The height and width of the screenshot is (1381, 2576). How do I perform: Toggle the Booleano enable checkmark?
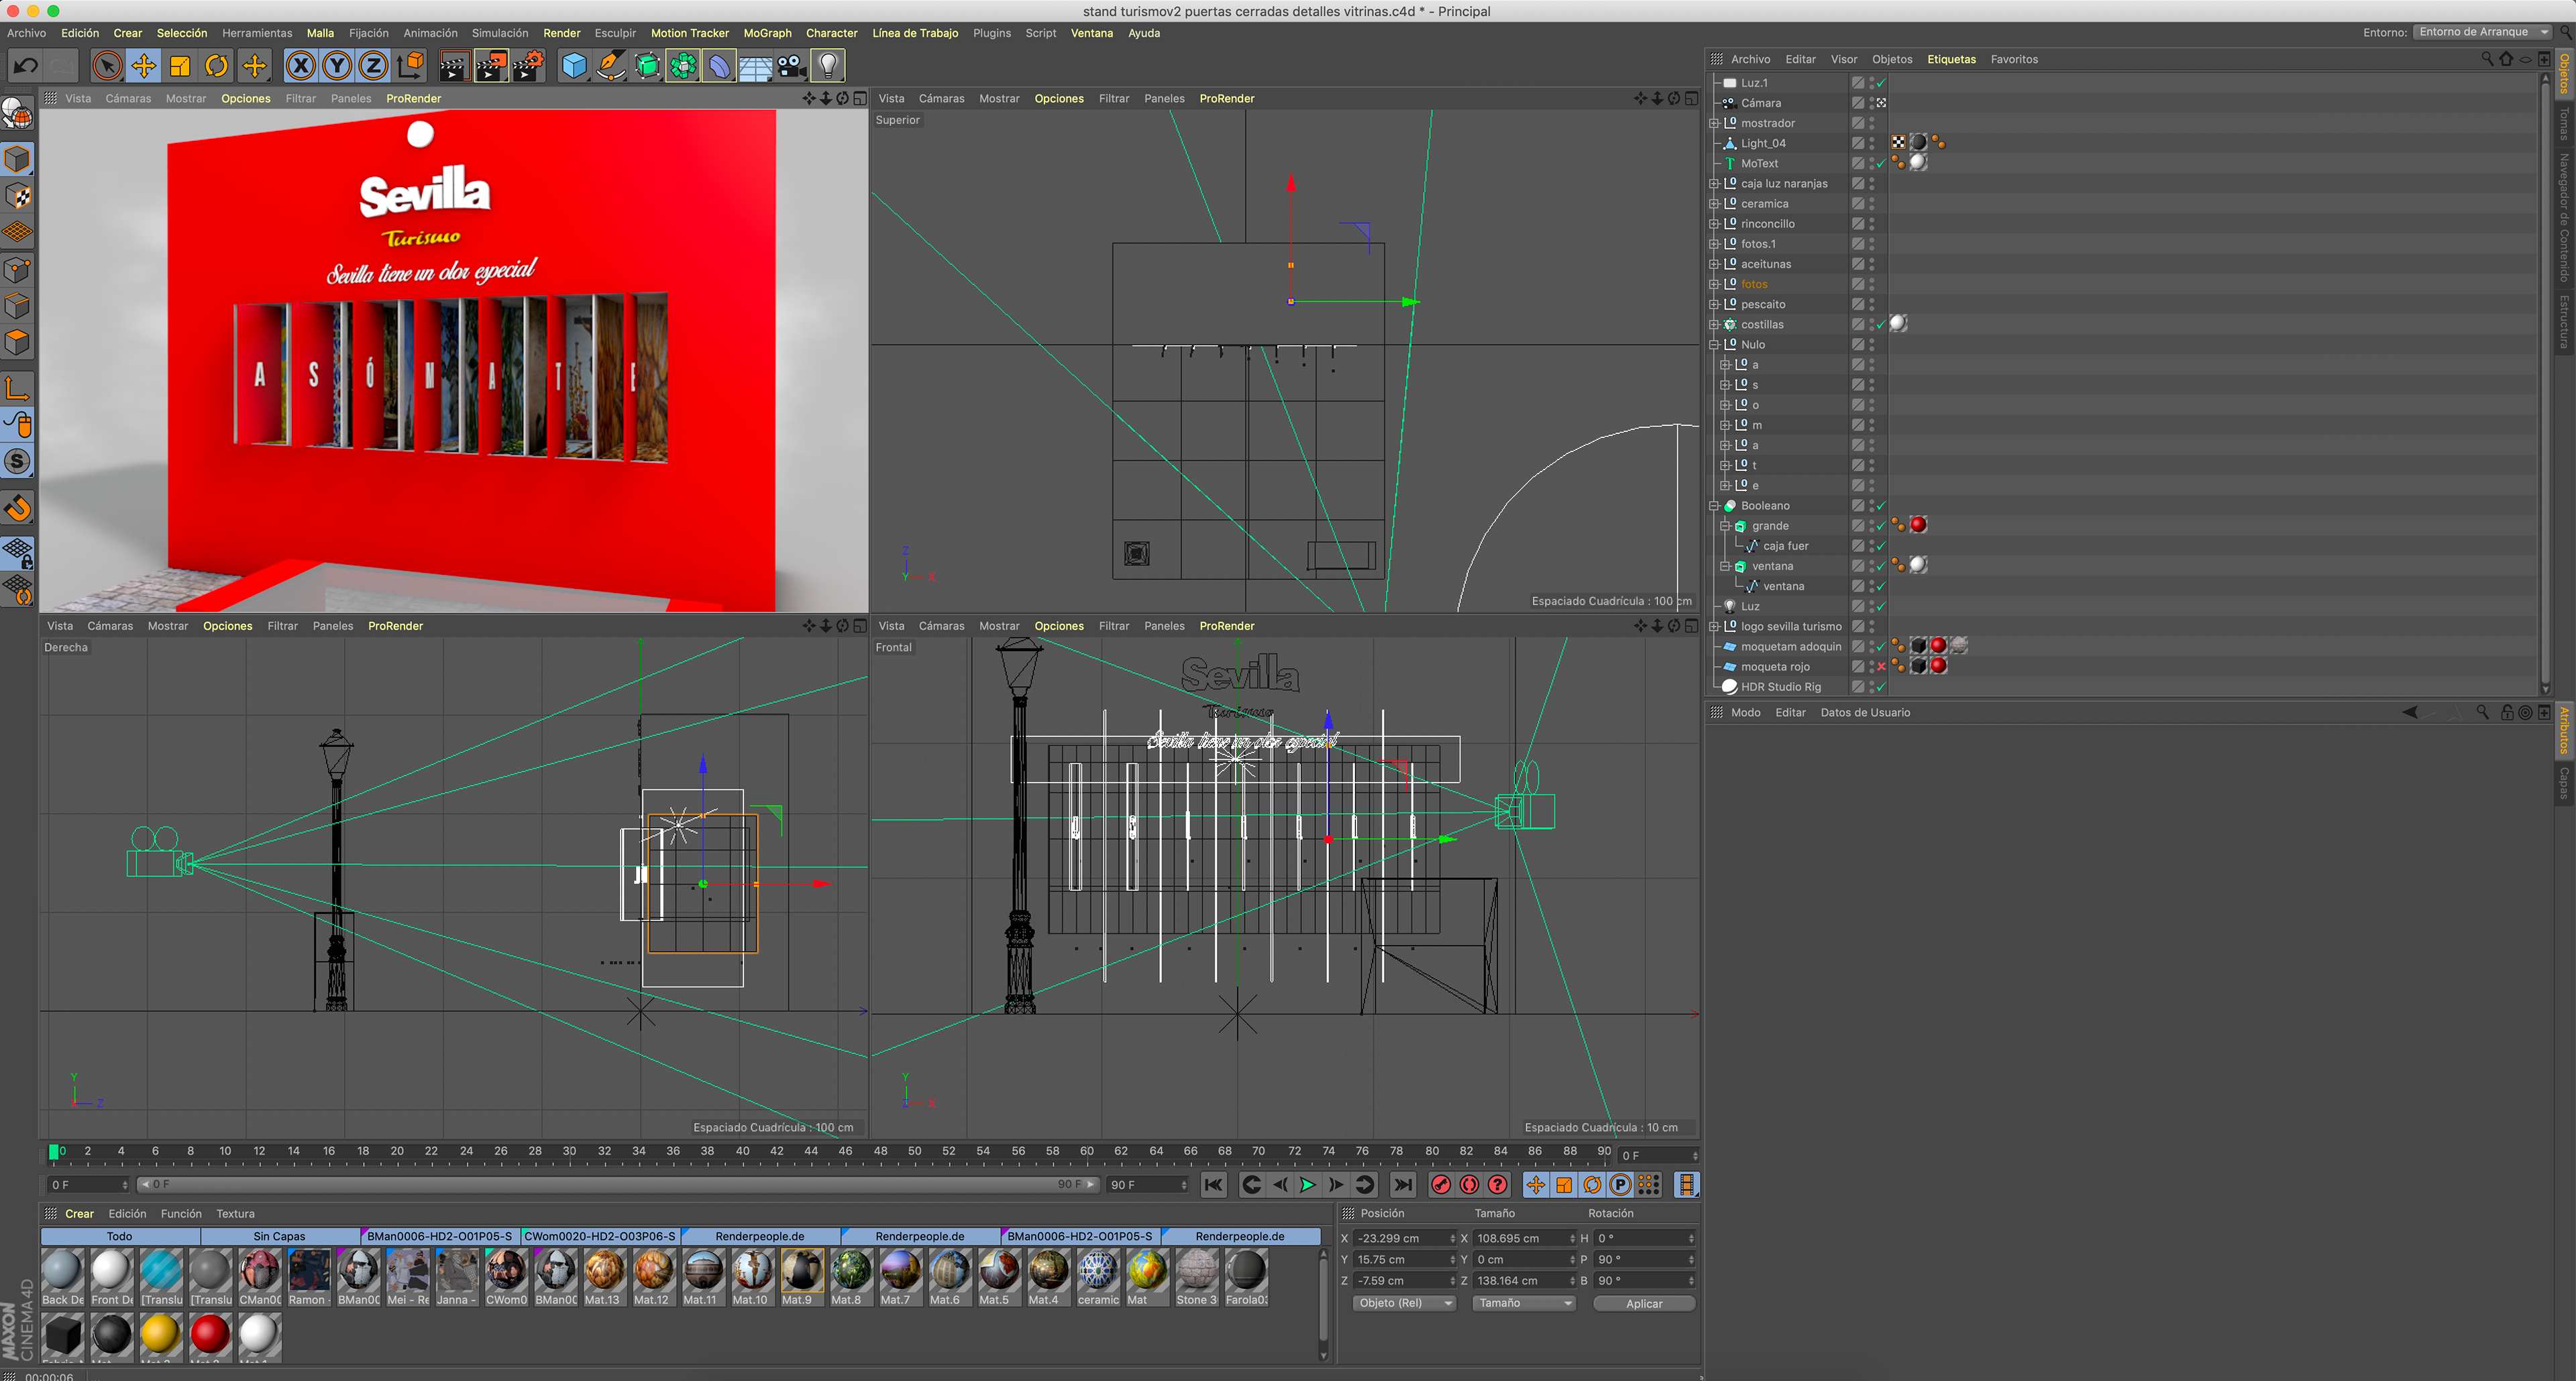(1881, 506)
